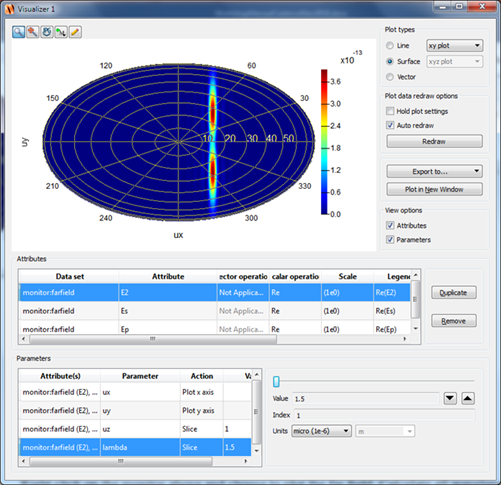Disable the Auto redraw checkbox
The height and width of the screenshot is (485, 501).
pyautogui.click(x=390, y=125)
